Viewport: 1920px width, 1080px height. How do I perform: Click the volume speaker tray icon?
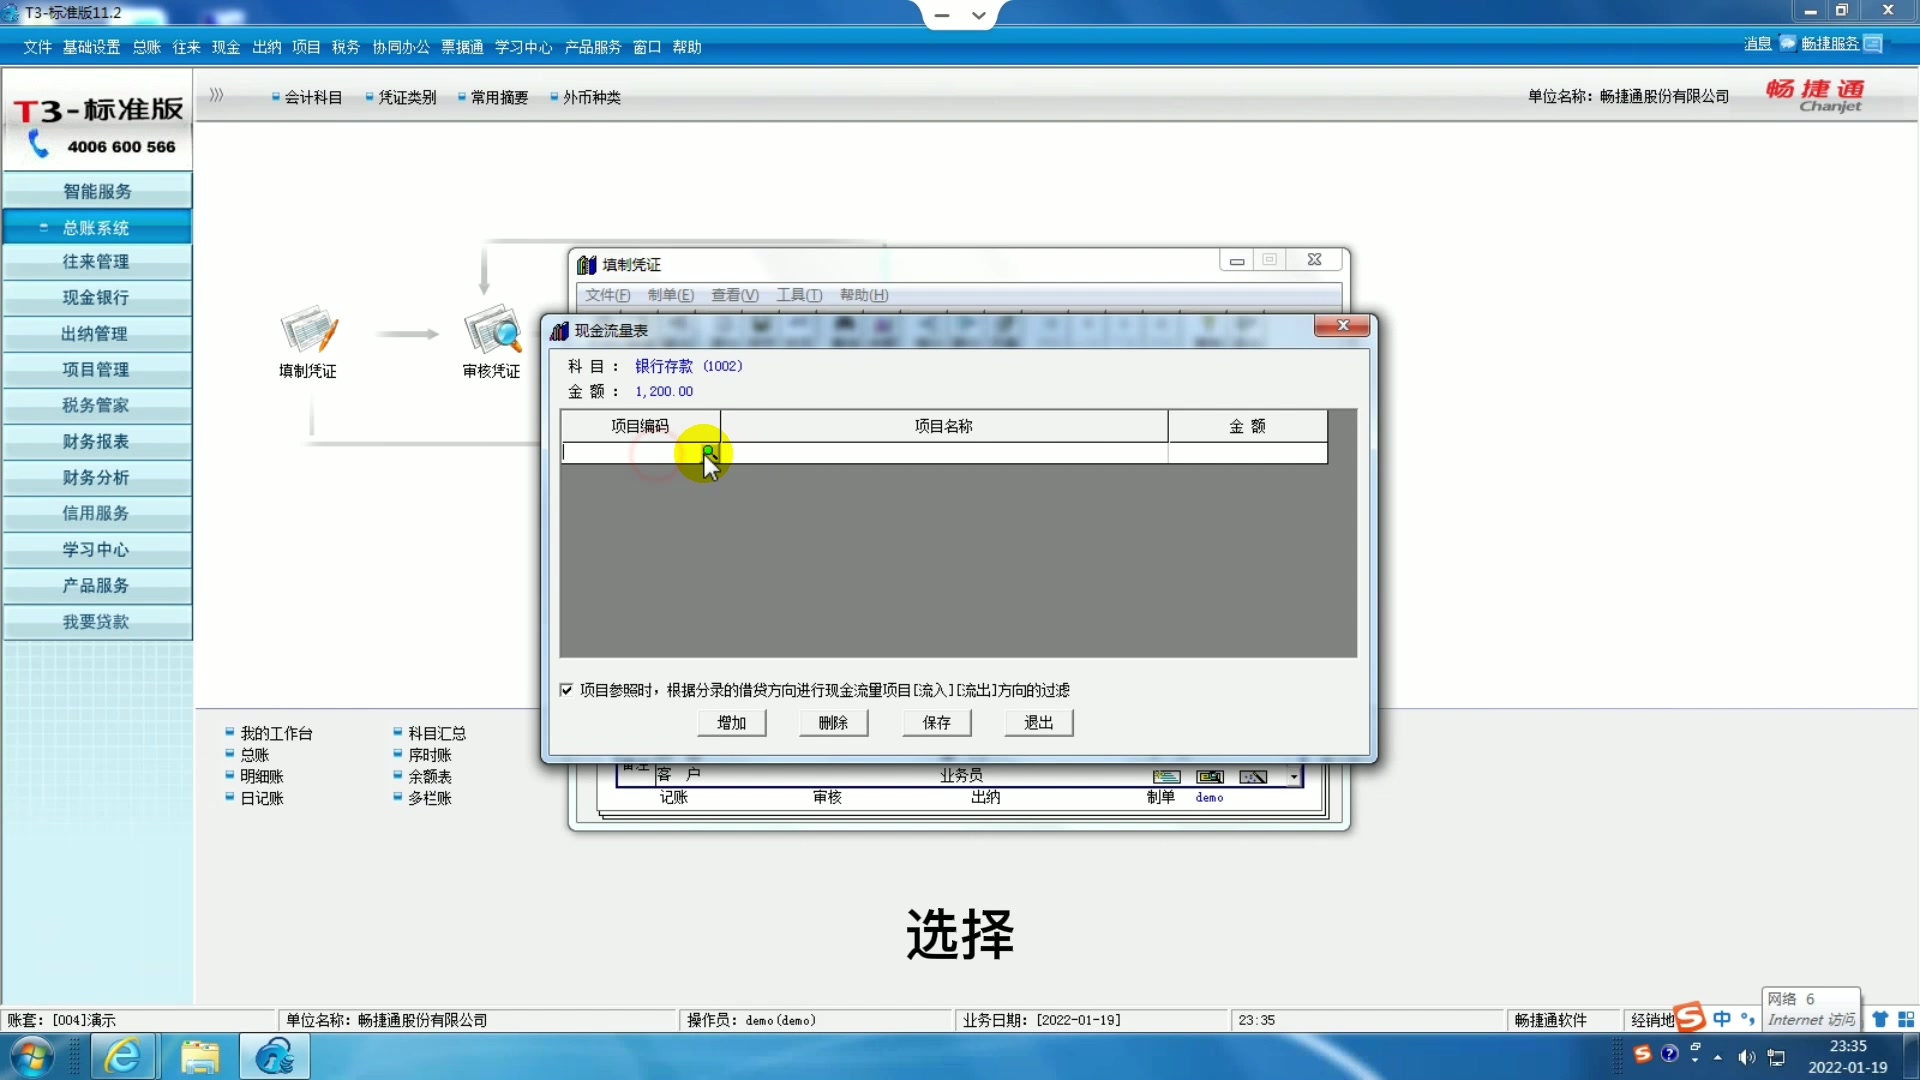click(x=1747, y=1057)
